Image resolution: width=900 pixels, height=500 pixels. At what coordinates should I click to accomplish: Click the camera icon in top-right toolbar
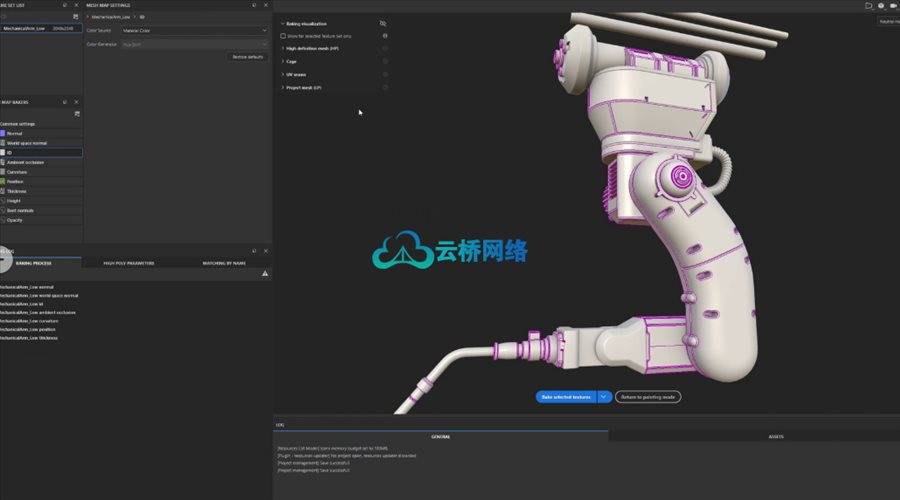[x=894, y=5]
